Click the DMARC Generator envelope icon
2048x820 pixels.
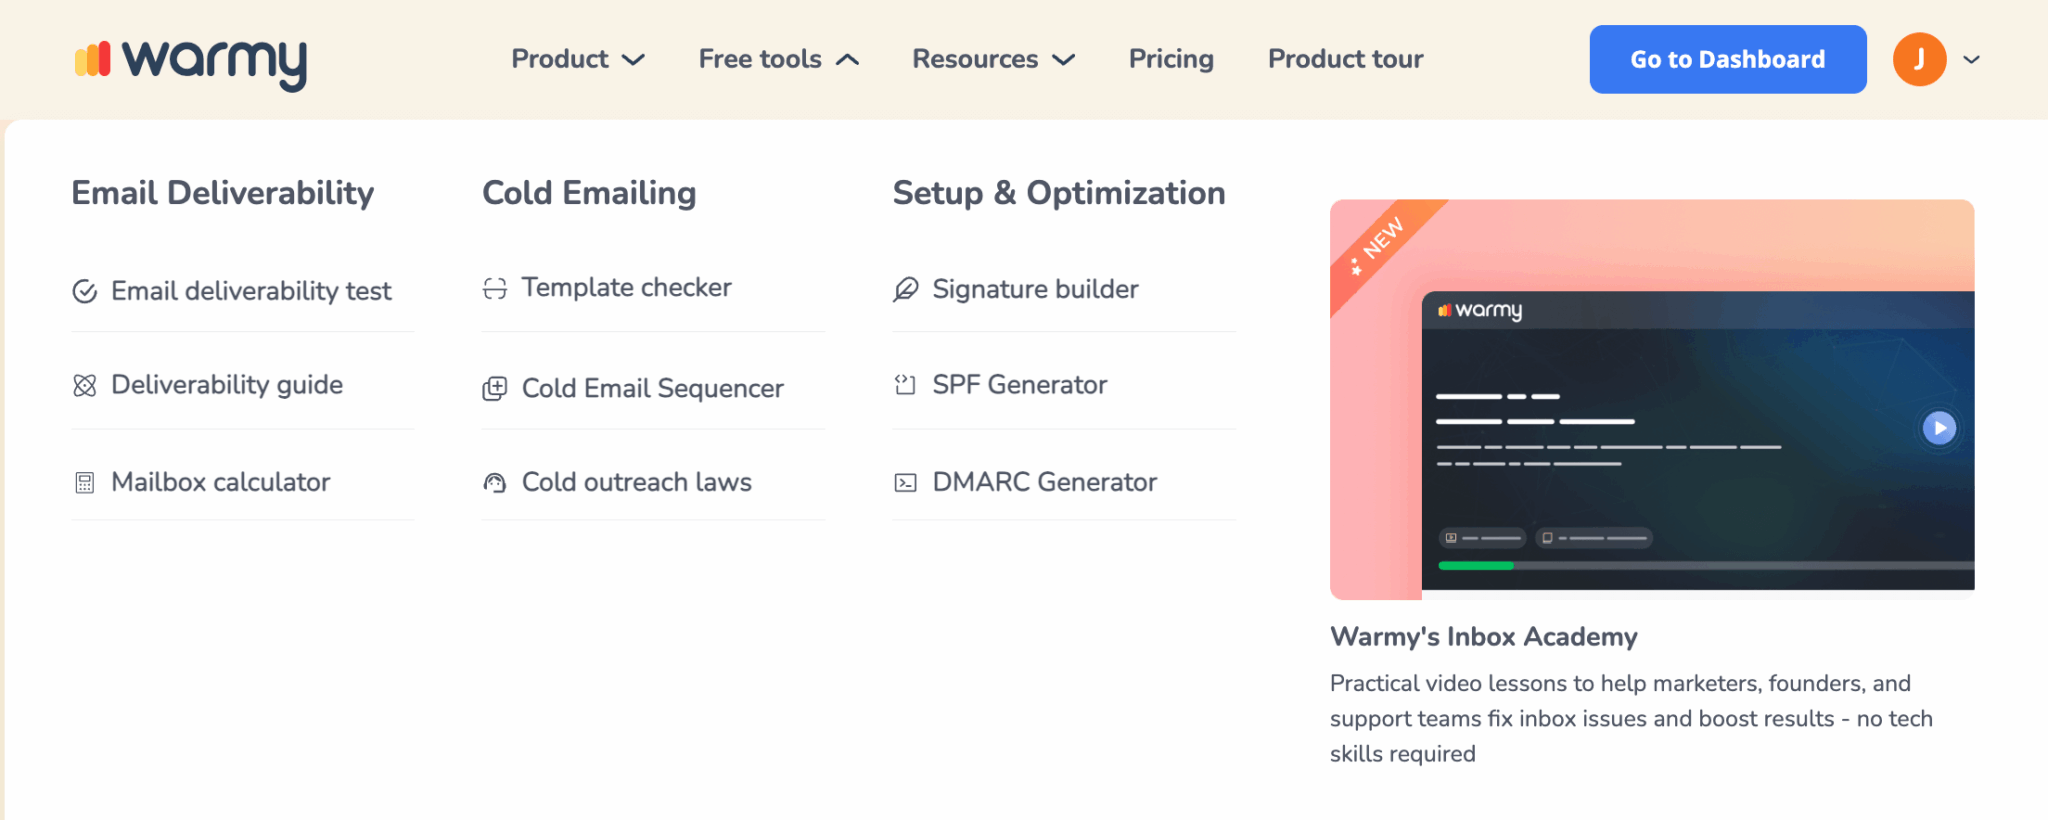pyautogui.click(x=905, y=482)
